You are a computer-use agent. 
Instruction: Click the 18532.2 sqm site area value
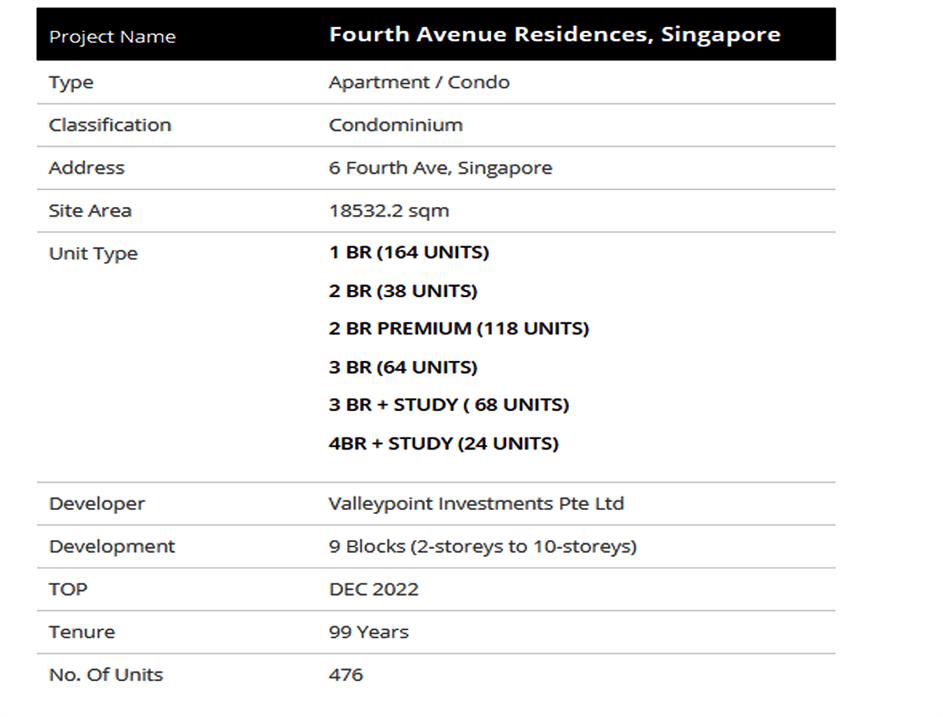388,211
